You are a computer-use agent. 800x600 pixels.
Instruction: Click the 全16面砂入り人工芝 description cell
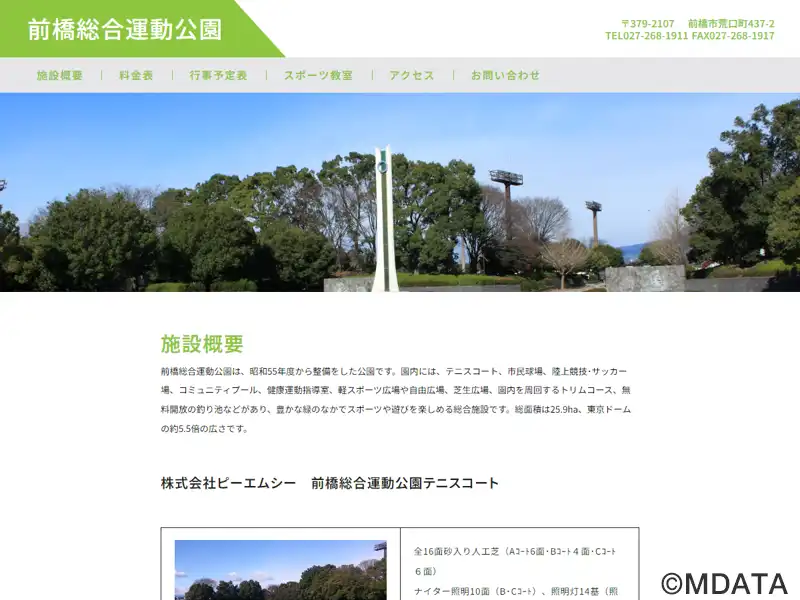click(x=519, y=564)
